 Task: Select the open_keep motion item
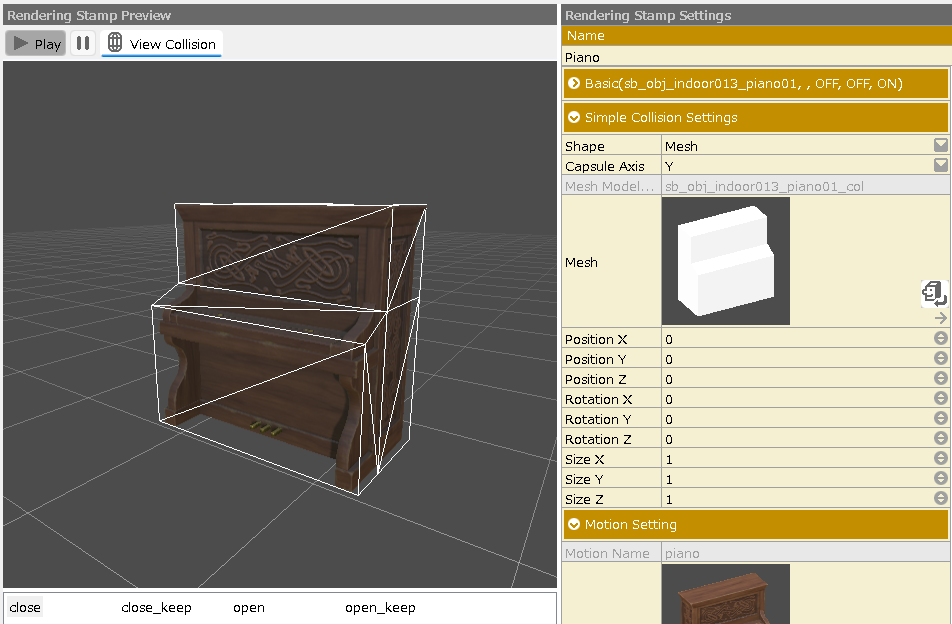point(380,608)
